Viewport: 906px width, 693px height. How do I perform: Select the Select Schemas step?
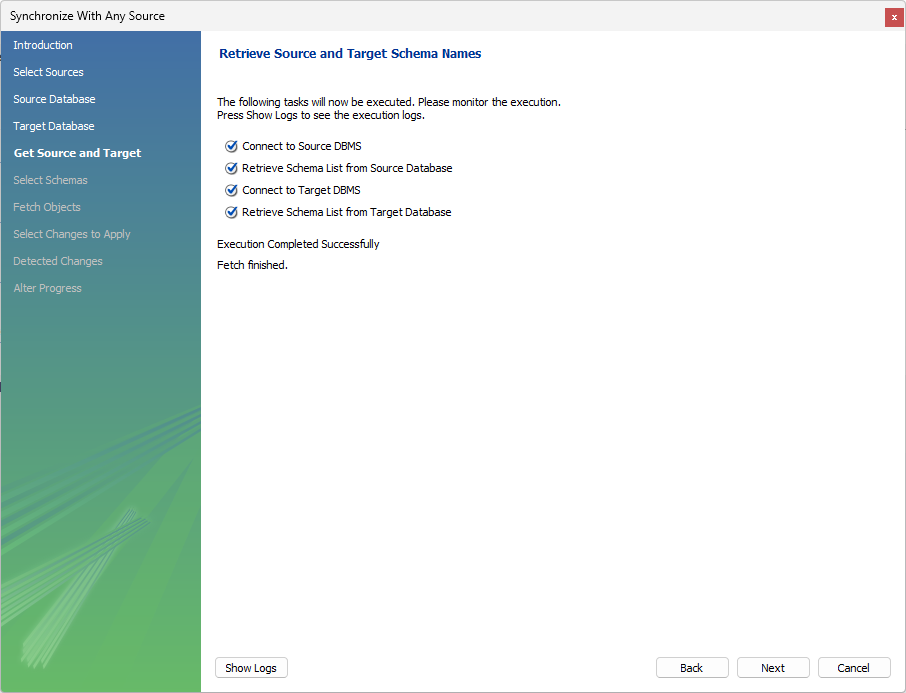tap(50, 180)
